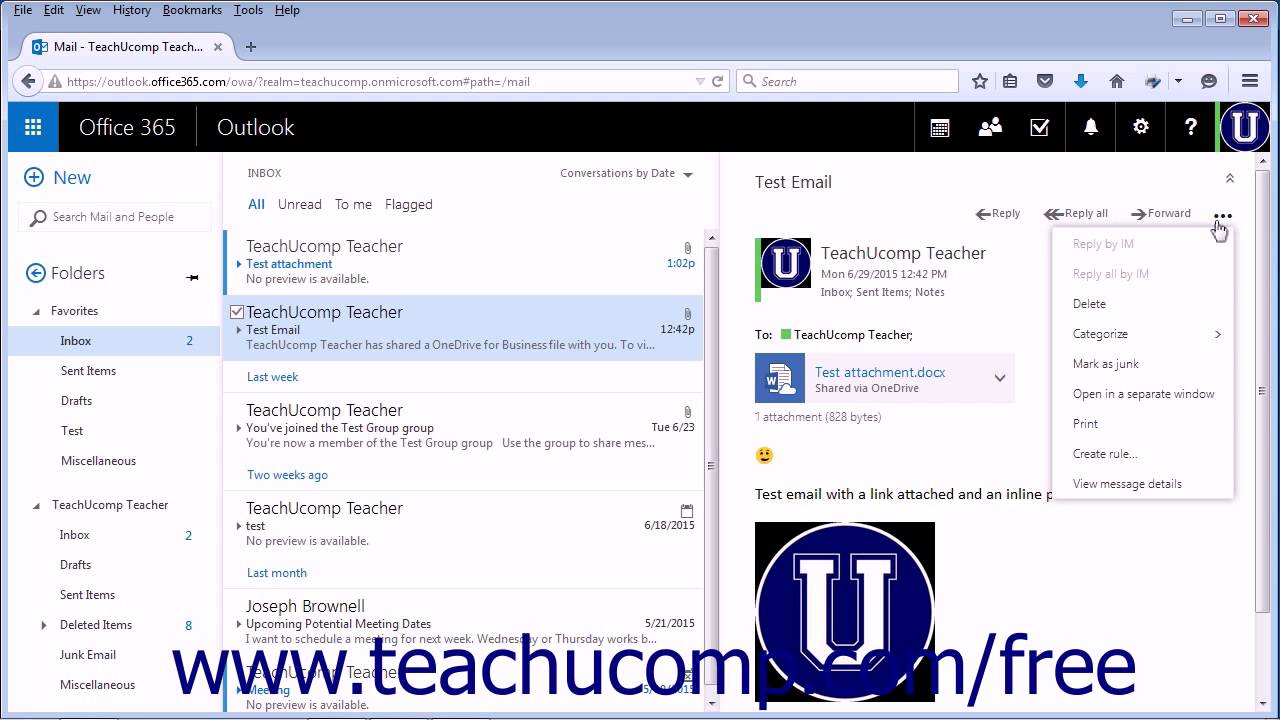Choose View message details
The image size is (1280, 720).
(1143, 484)
